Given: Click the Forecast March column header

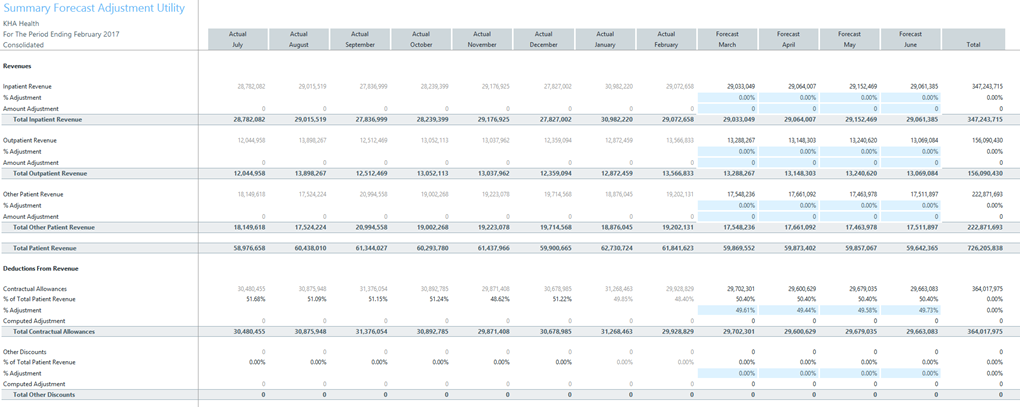Looking at the screenshot, I should click(x=729, y=39).
